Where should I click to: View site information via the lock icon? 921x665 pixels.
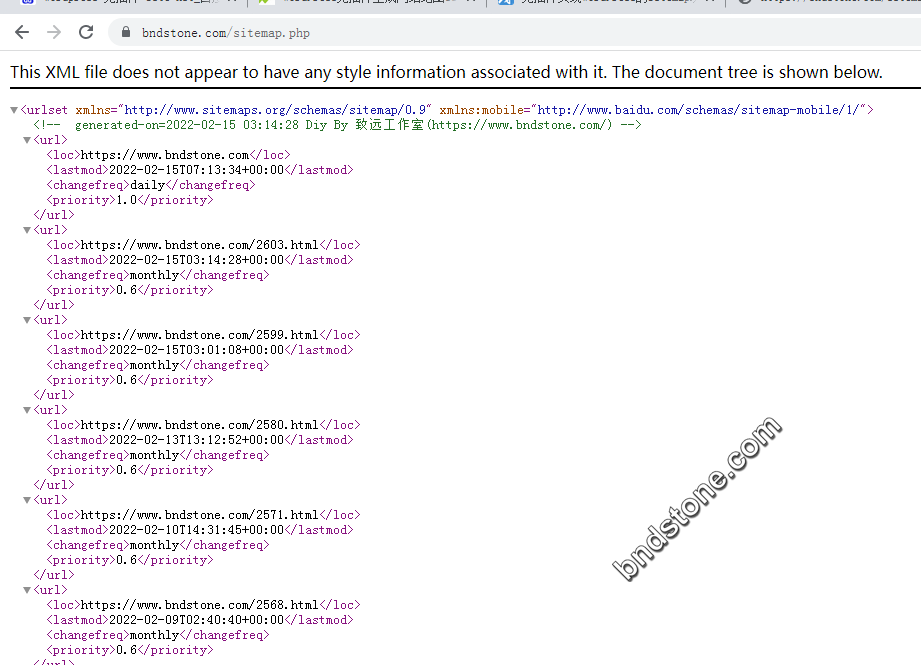(126, 32)
